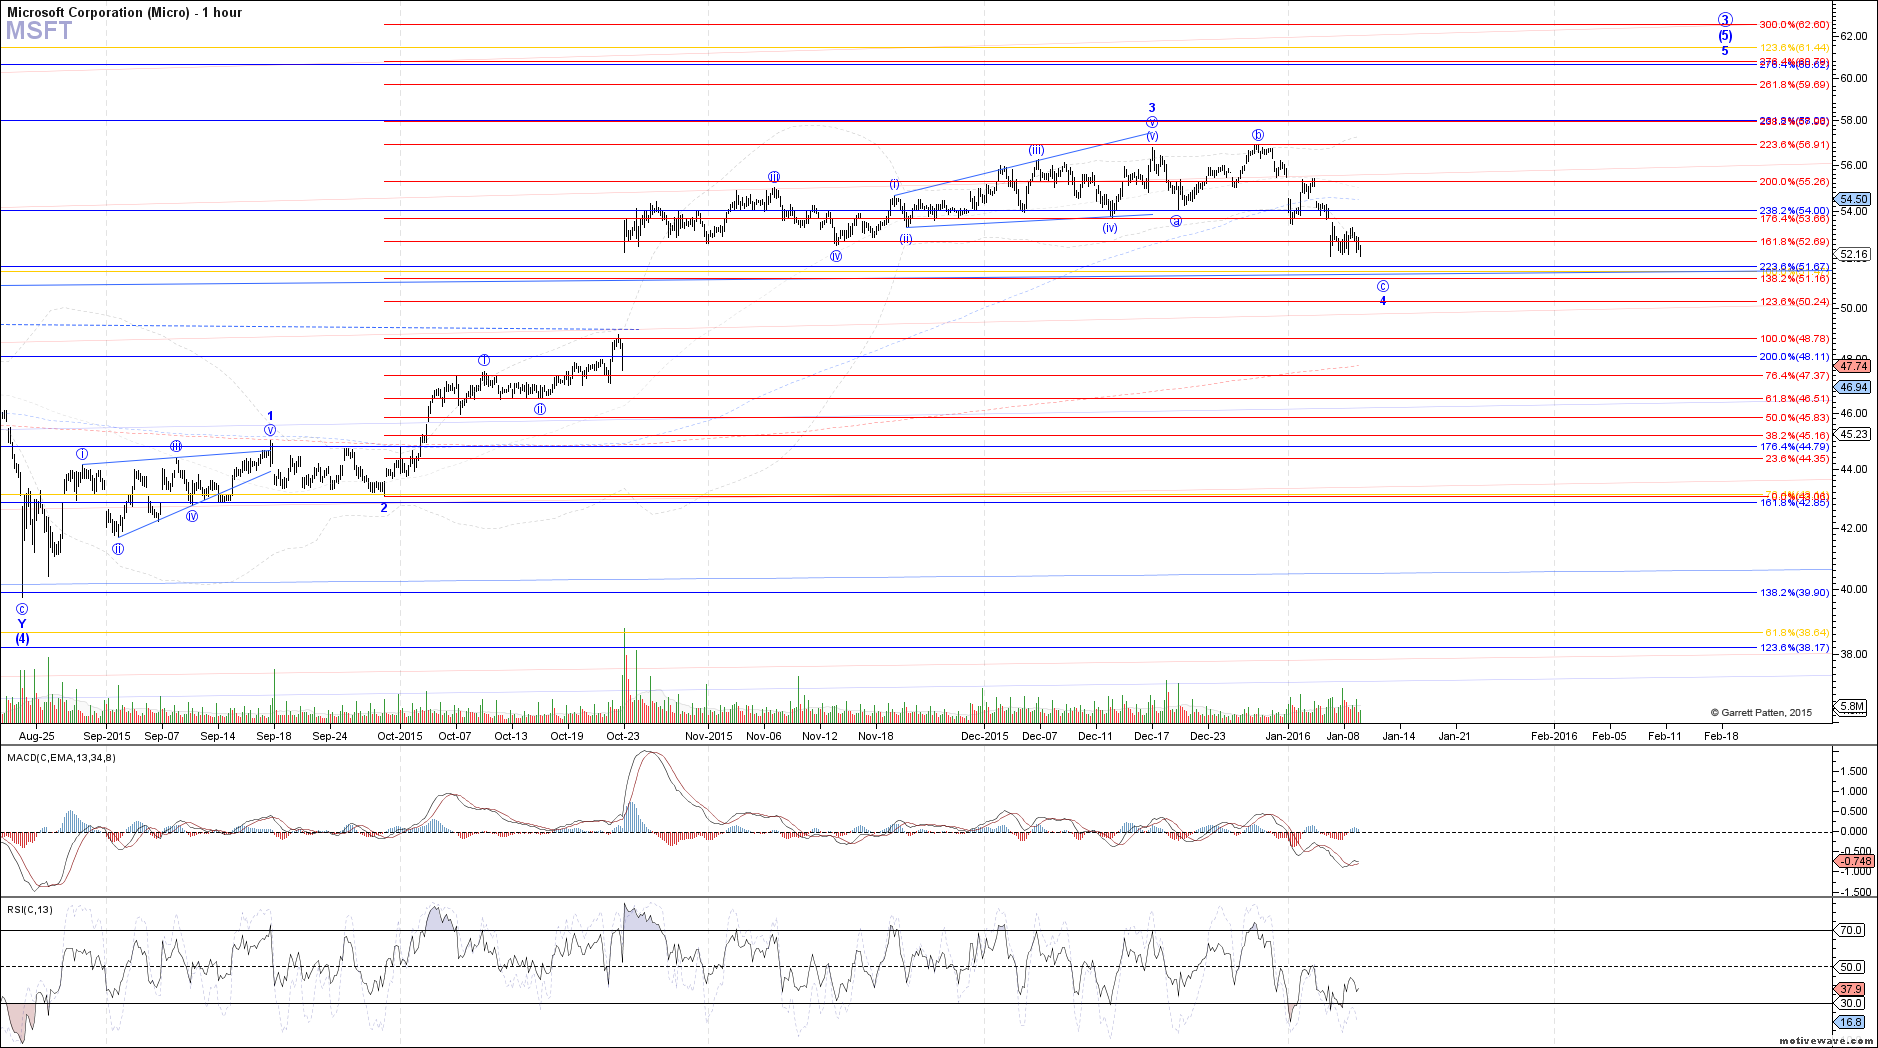
Task: Click the Jan-2016 date label
Action: pyautogui.click(x=1288, y=736)
